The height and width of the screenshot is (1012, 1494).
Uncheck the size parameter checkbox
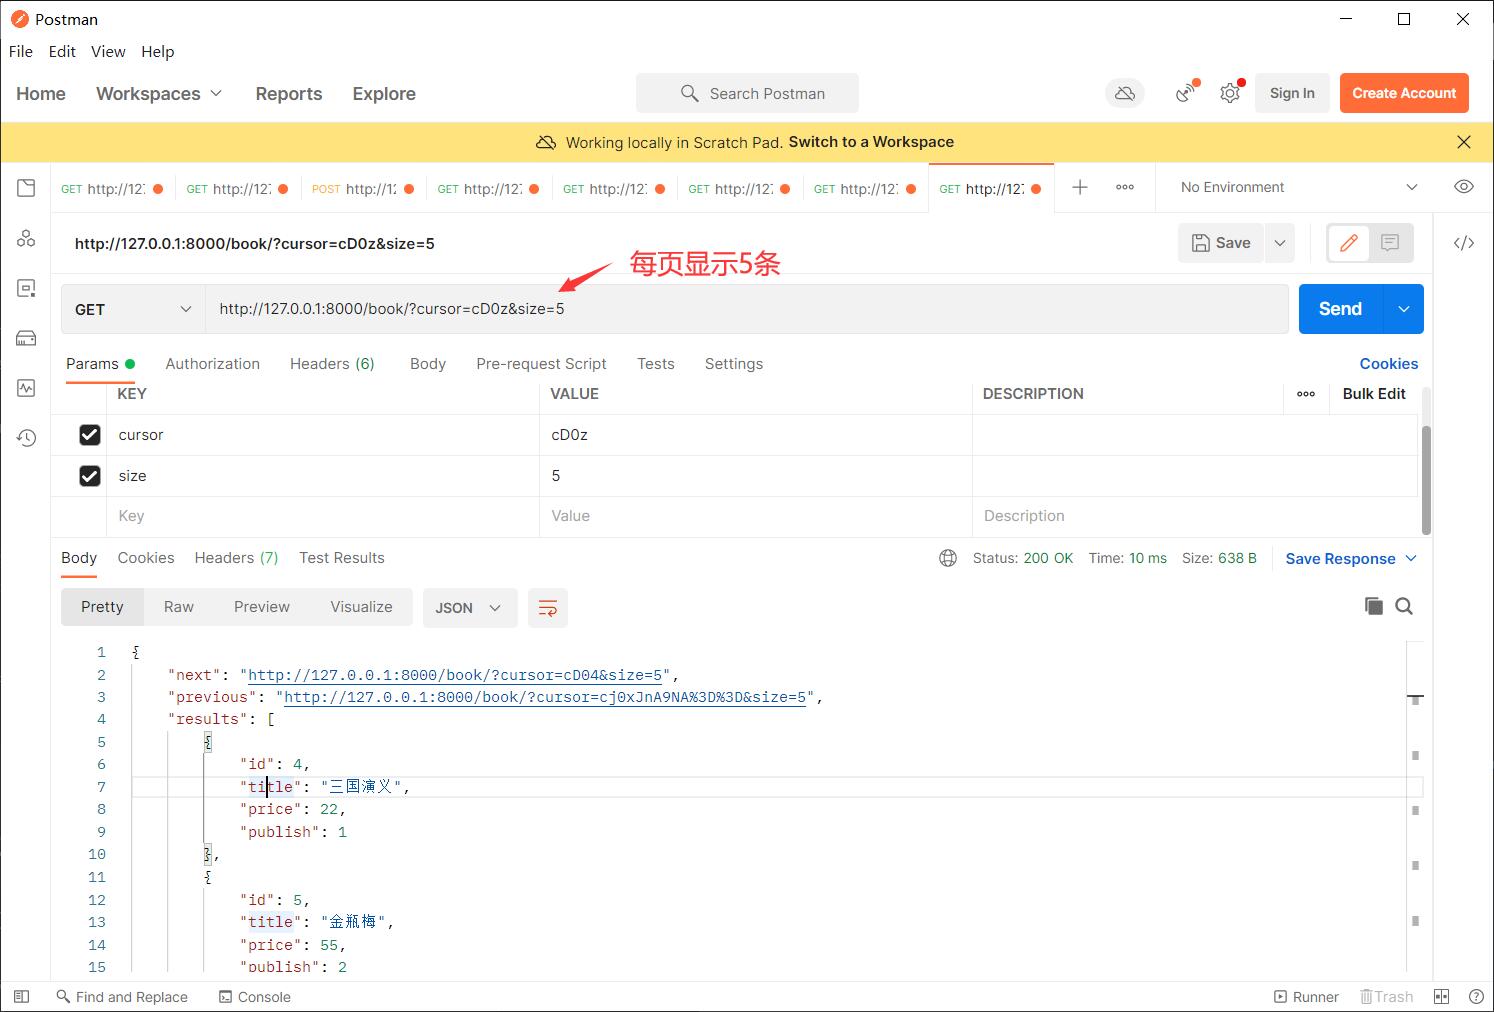click(90, 476)
